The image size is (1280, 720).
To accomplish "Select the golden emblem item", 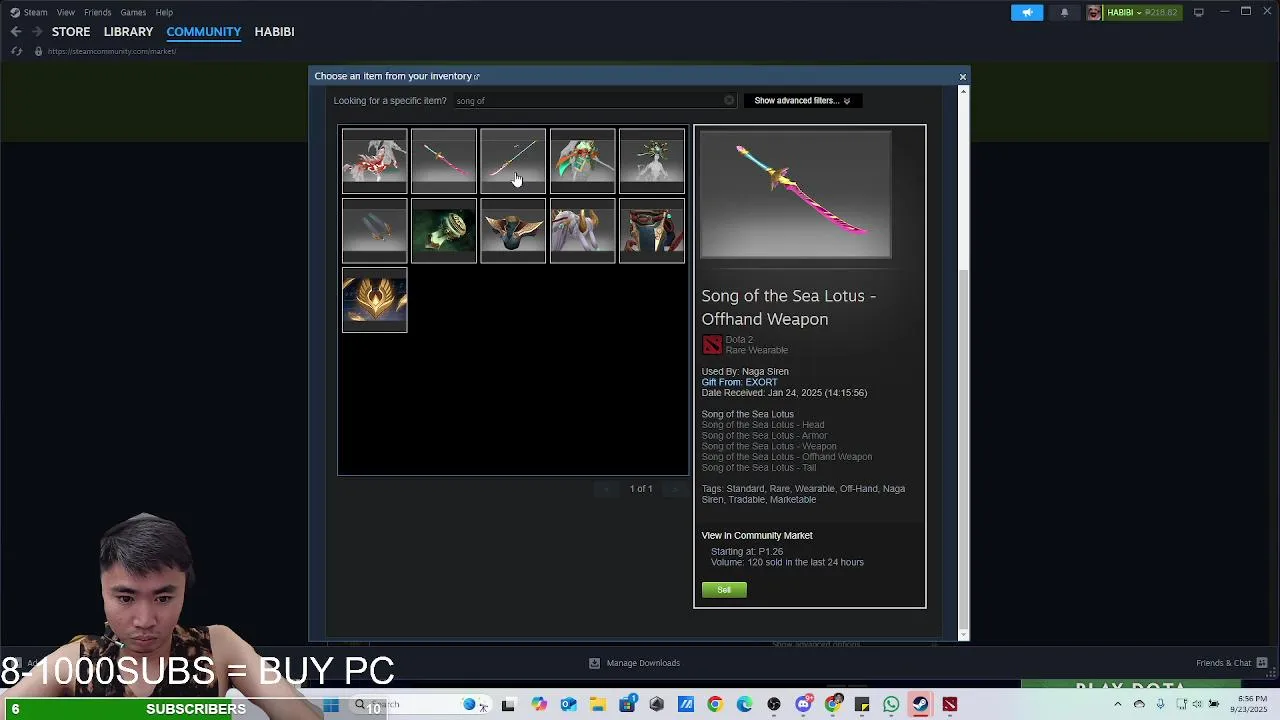I will click(x=375, y=300).
